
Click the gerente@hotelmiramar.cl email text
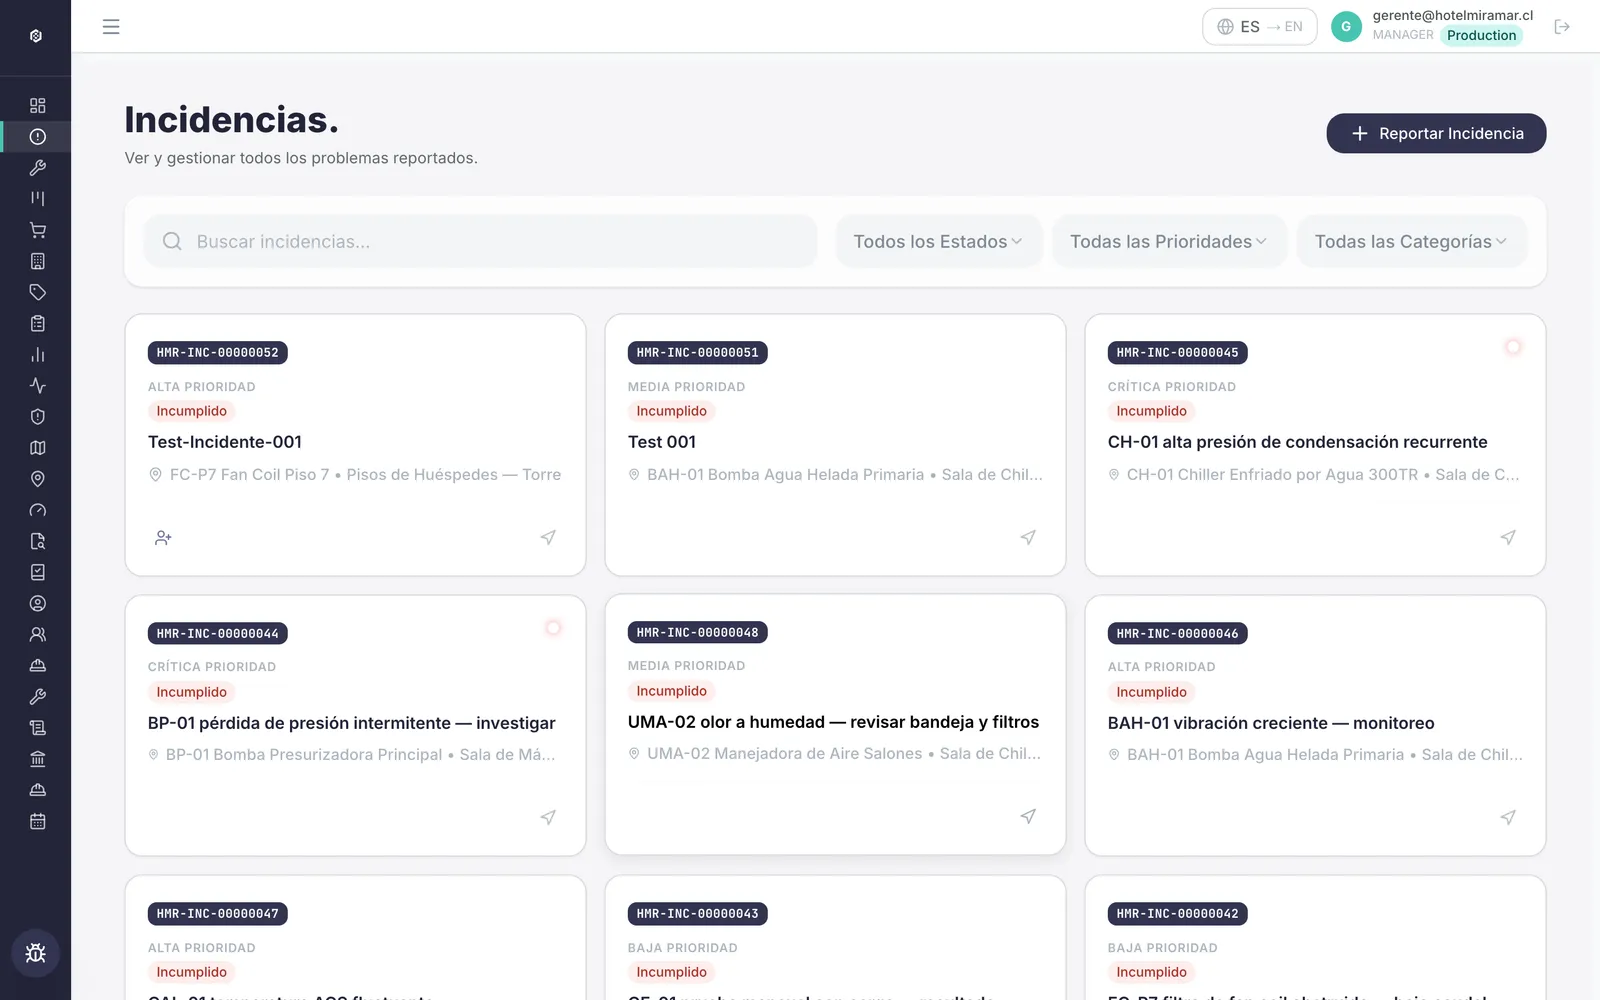1452,15
